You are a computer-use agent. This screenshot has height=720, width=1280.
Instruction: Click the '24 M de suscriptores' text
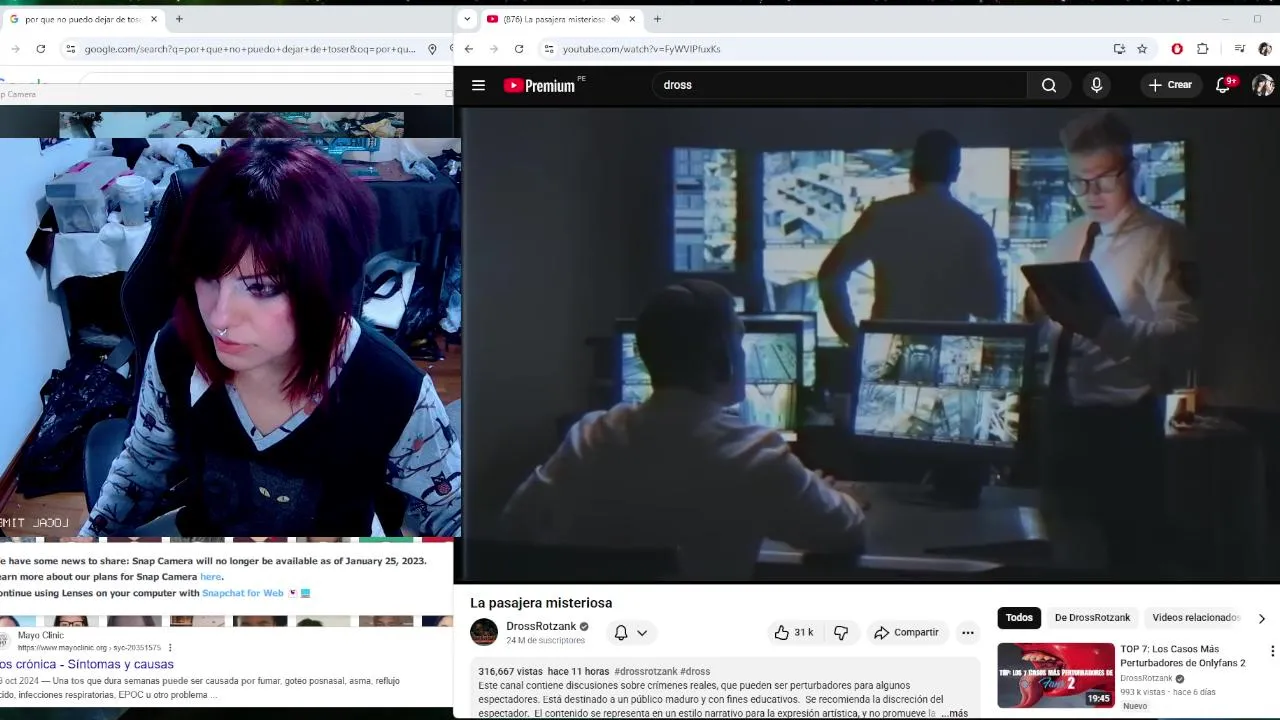[545, 640]
